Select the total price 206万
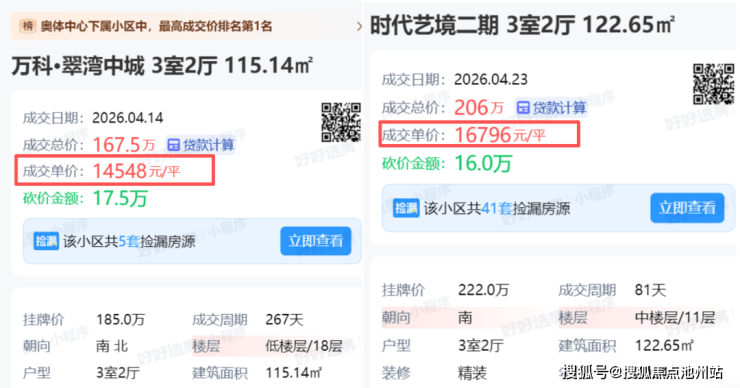This screenshot has width=740, height=388. click(479, 108)
